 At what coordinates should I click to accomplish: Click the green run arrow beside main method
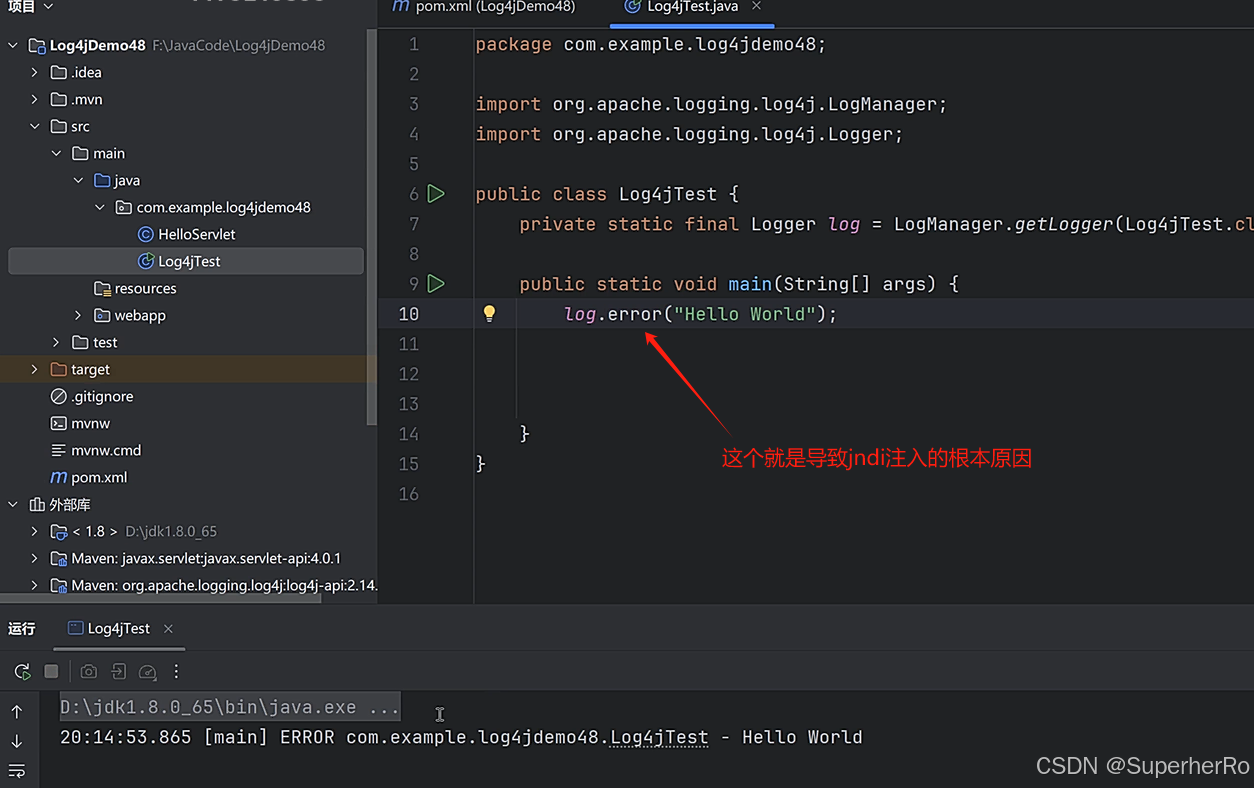[436, 284]
